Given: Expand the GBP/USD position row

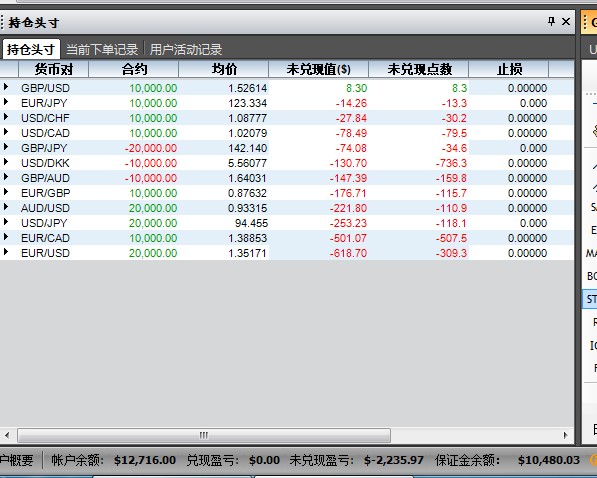Looking at the screenshot, I should [x=6, y=87].
